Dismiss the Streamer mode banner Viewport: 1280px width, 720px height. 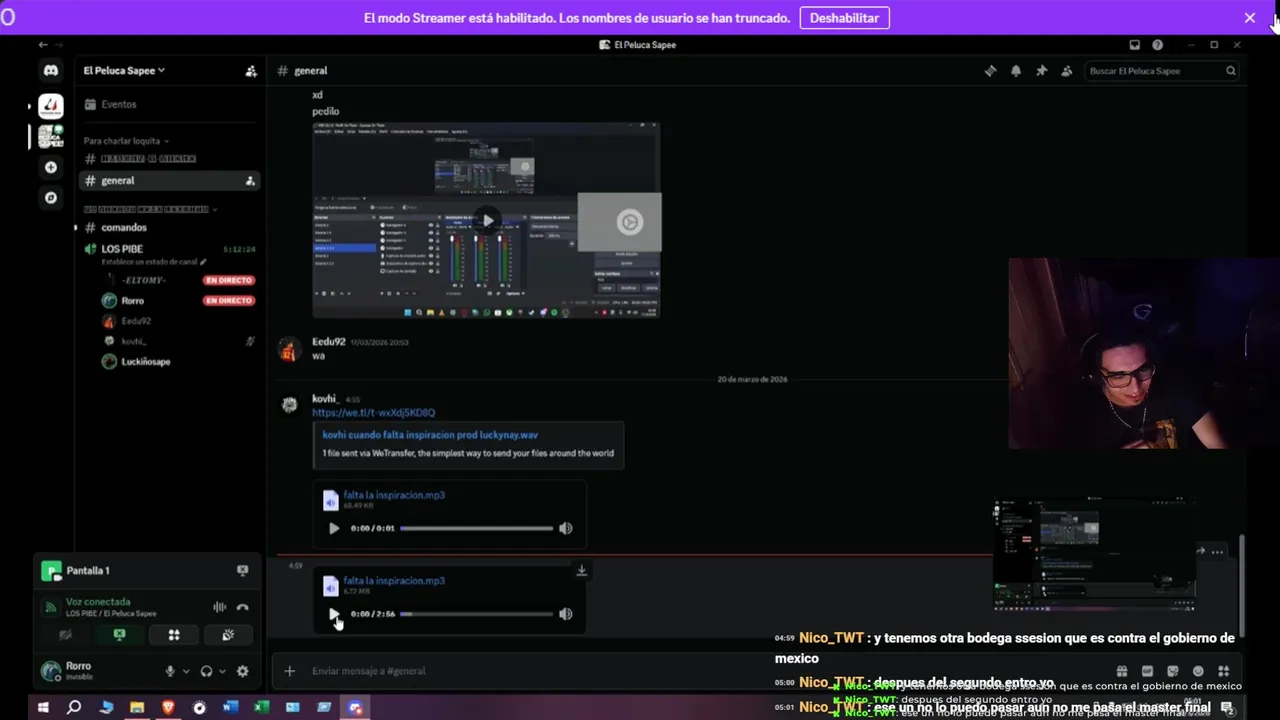point(1250,18)
